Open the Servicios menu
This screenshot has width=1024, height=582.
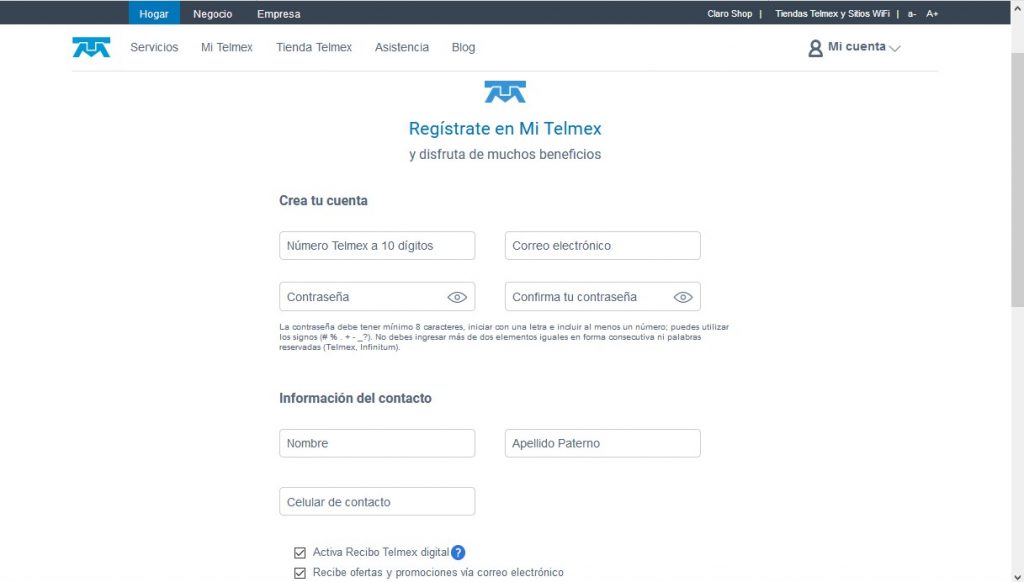click(154, 47)
